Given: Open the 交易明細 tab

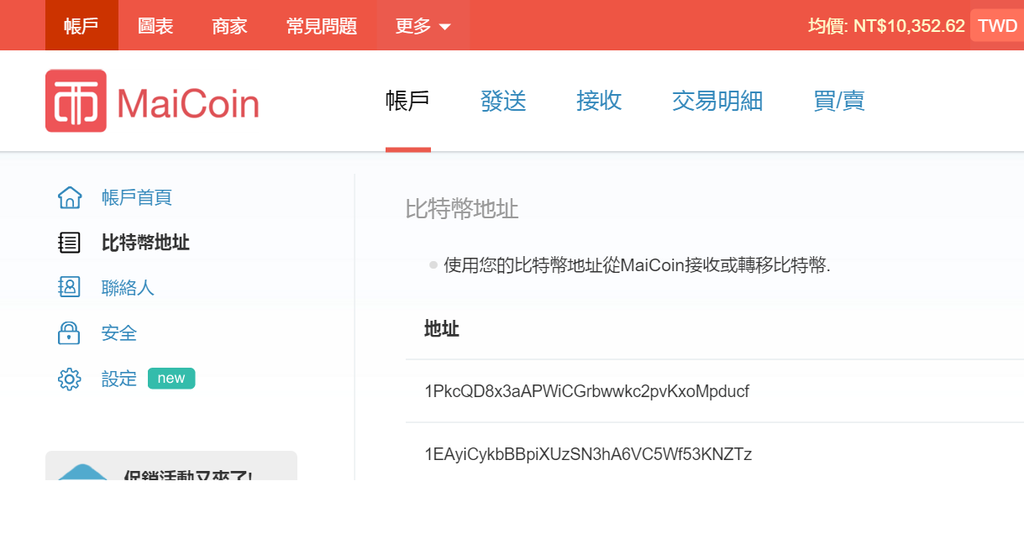Looking at the screenshot, I should pos(717,101).
